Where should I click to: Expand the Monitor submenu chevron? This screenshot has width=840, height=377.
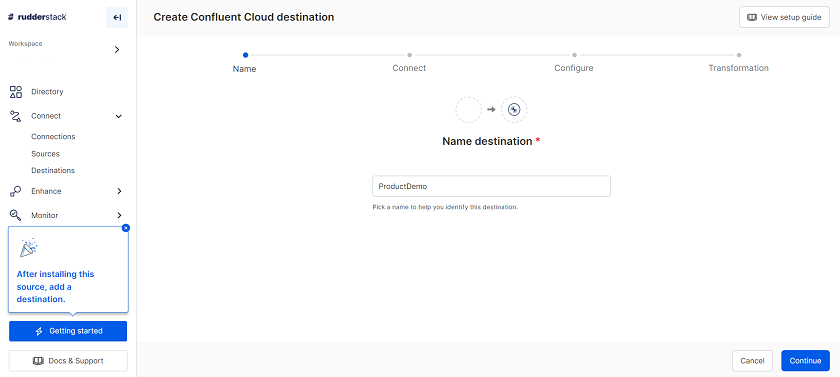[x=119, y=215]
